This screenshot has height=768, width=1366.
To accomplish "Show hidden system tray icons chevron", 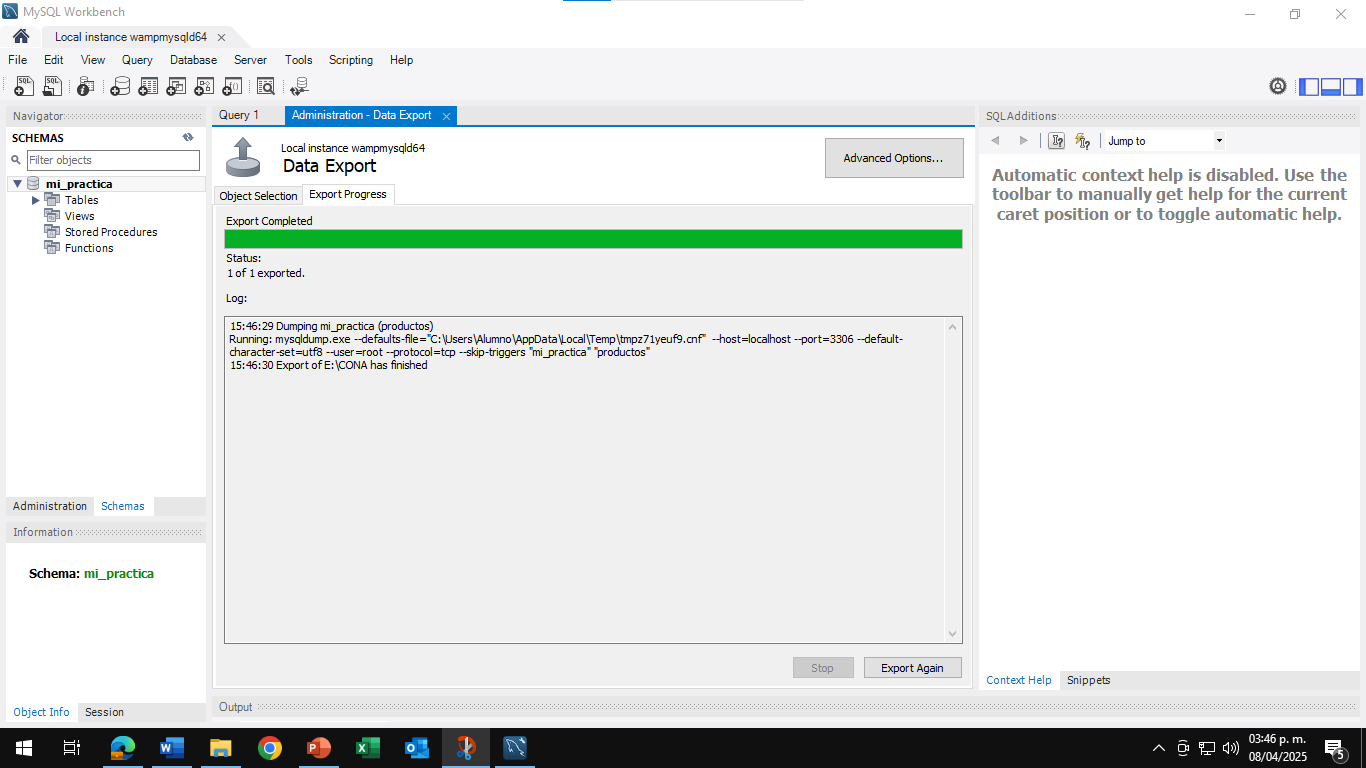I will point(1159,748).
